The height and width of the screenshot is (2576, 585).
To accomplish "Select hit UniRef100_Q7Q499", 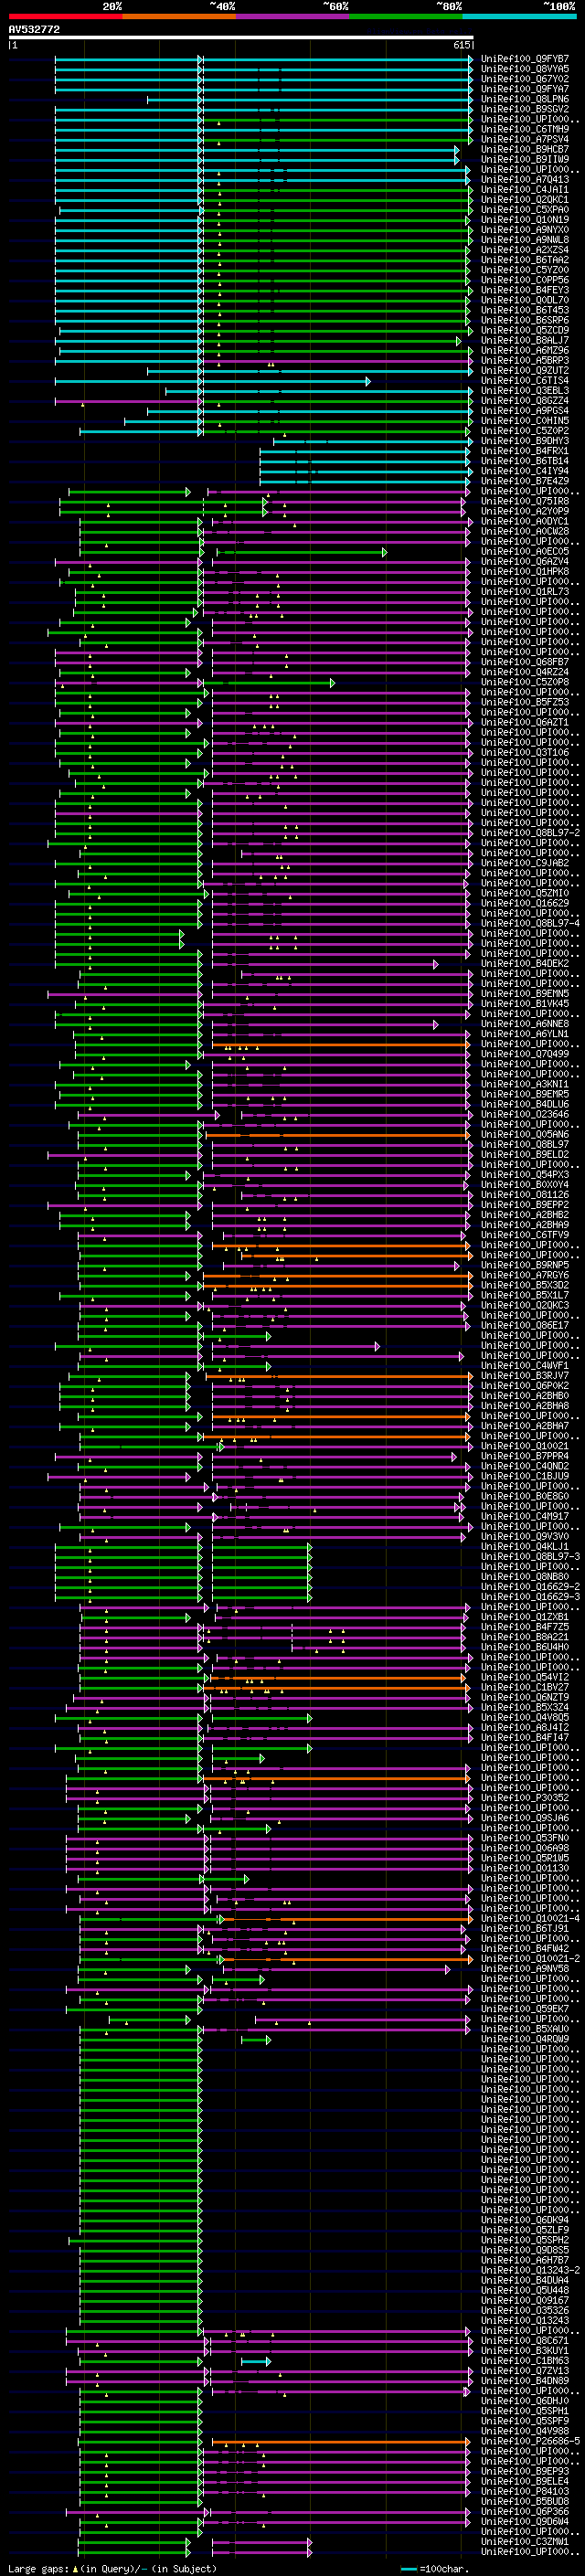I will click(x=525, y=1054).
